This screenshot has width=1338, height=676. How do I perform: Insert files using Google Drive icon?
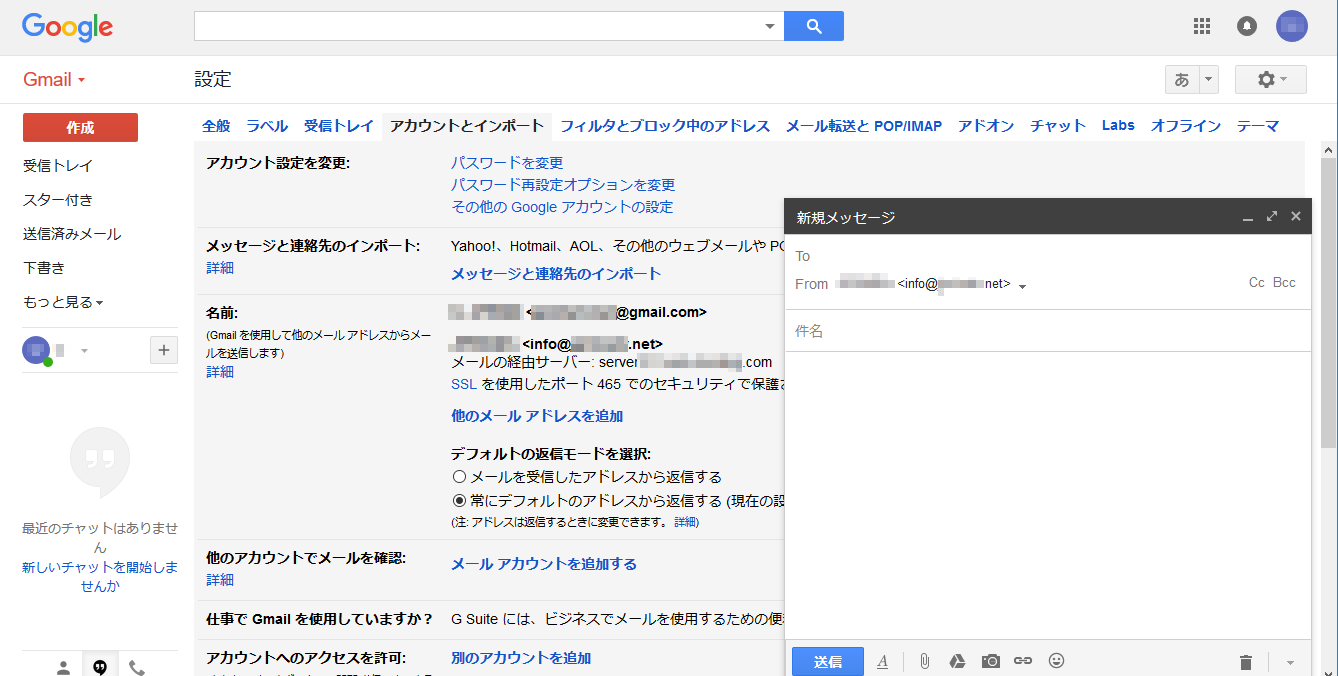(957, 662)
